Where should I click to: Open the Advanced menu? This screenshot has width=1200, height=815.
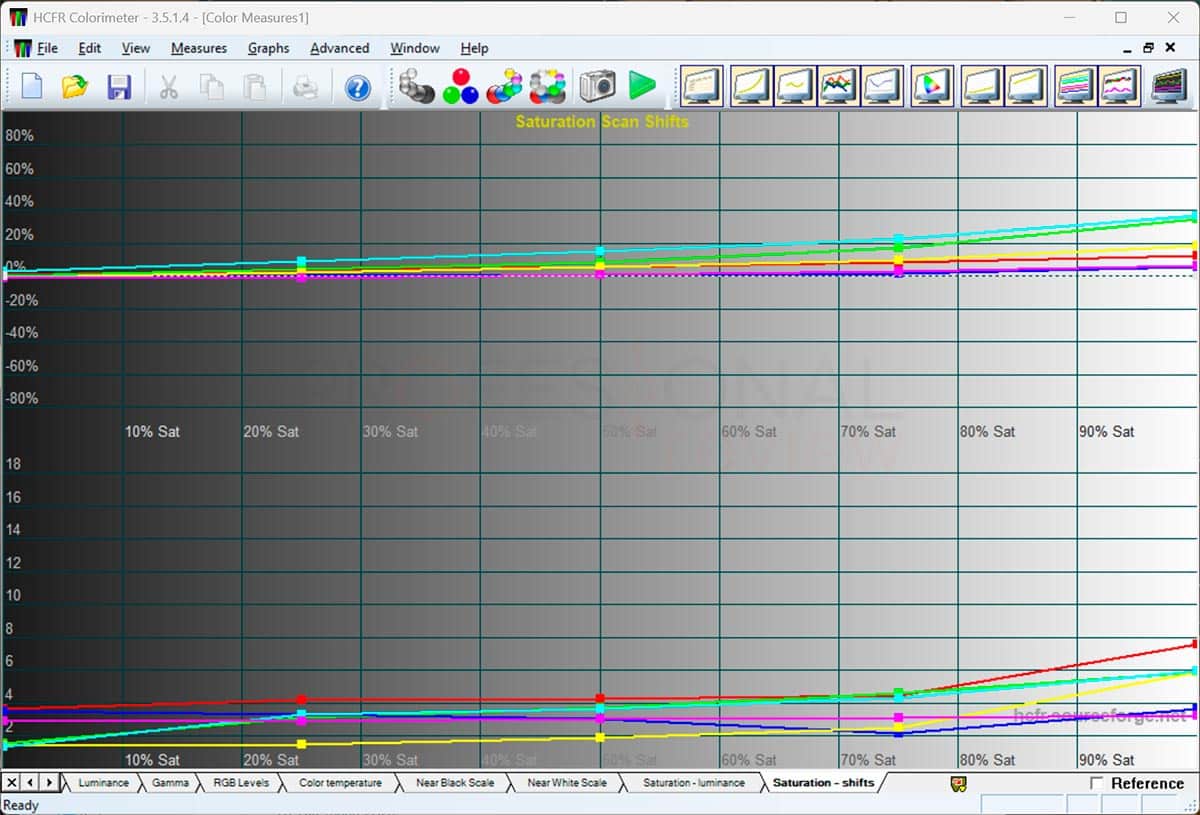[x=339, y=48]
